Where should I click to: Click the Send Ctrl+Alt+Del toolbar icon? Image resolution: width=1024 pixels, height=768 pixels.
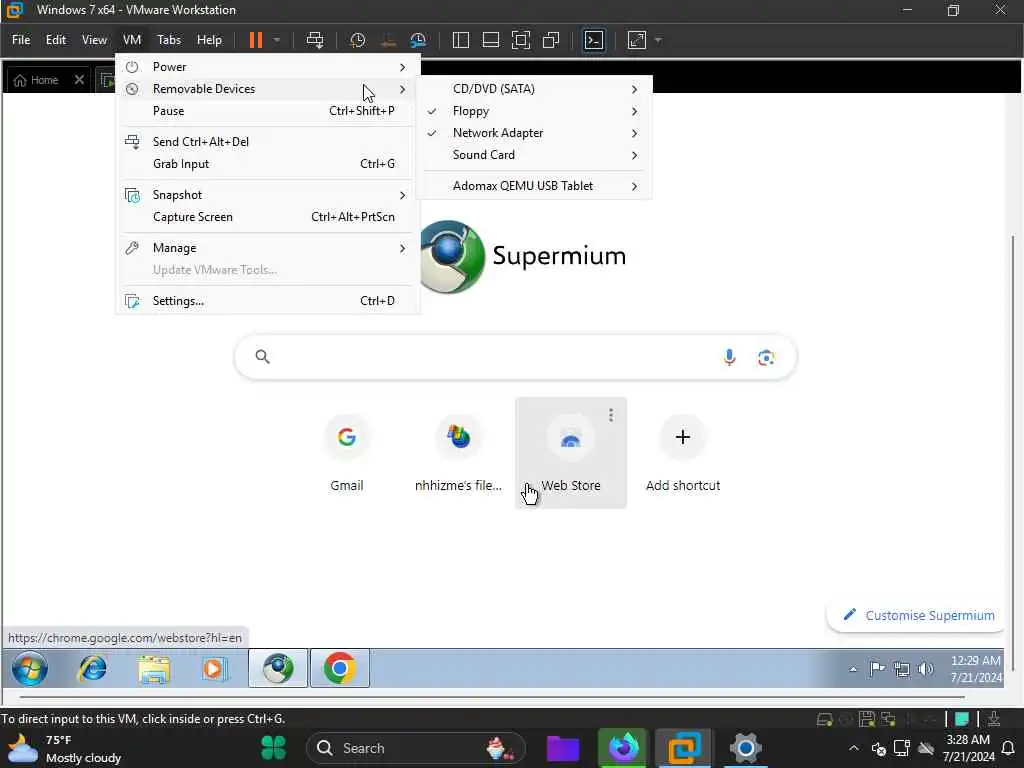[x=315, y=40]
